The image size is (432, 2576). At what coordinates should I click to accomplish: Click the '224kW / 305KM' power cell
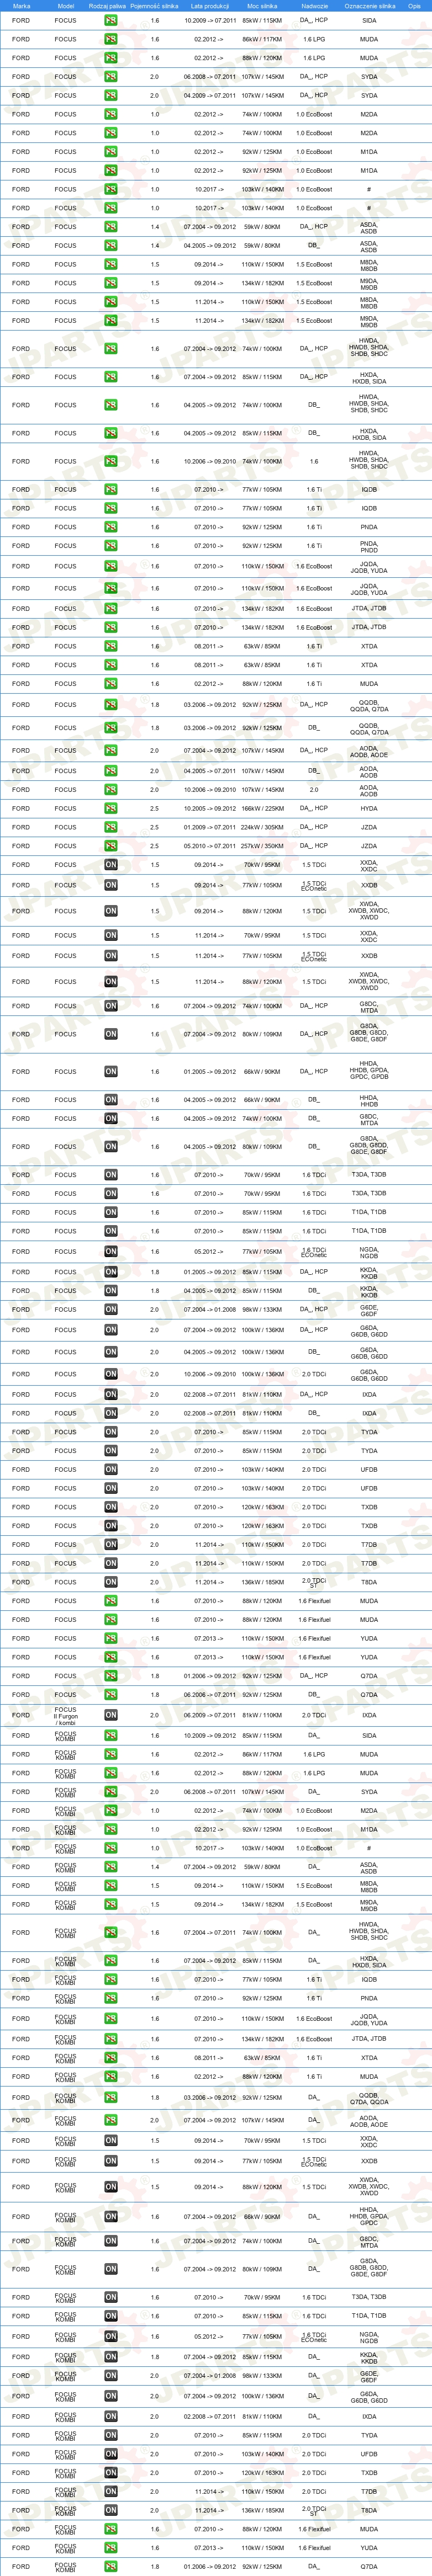pos(262,827)
